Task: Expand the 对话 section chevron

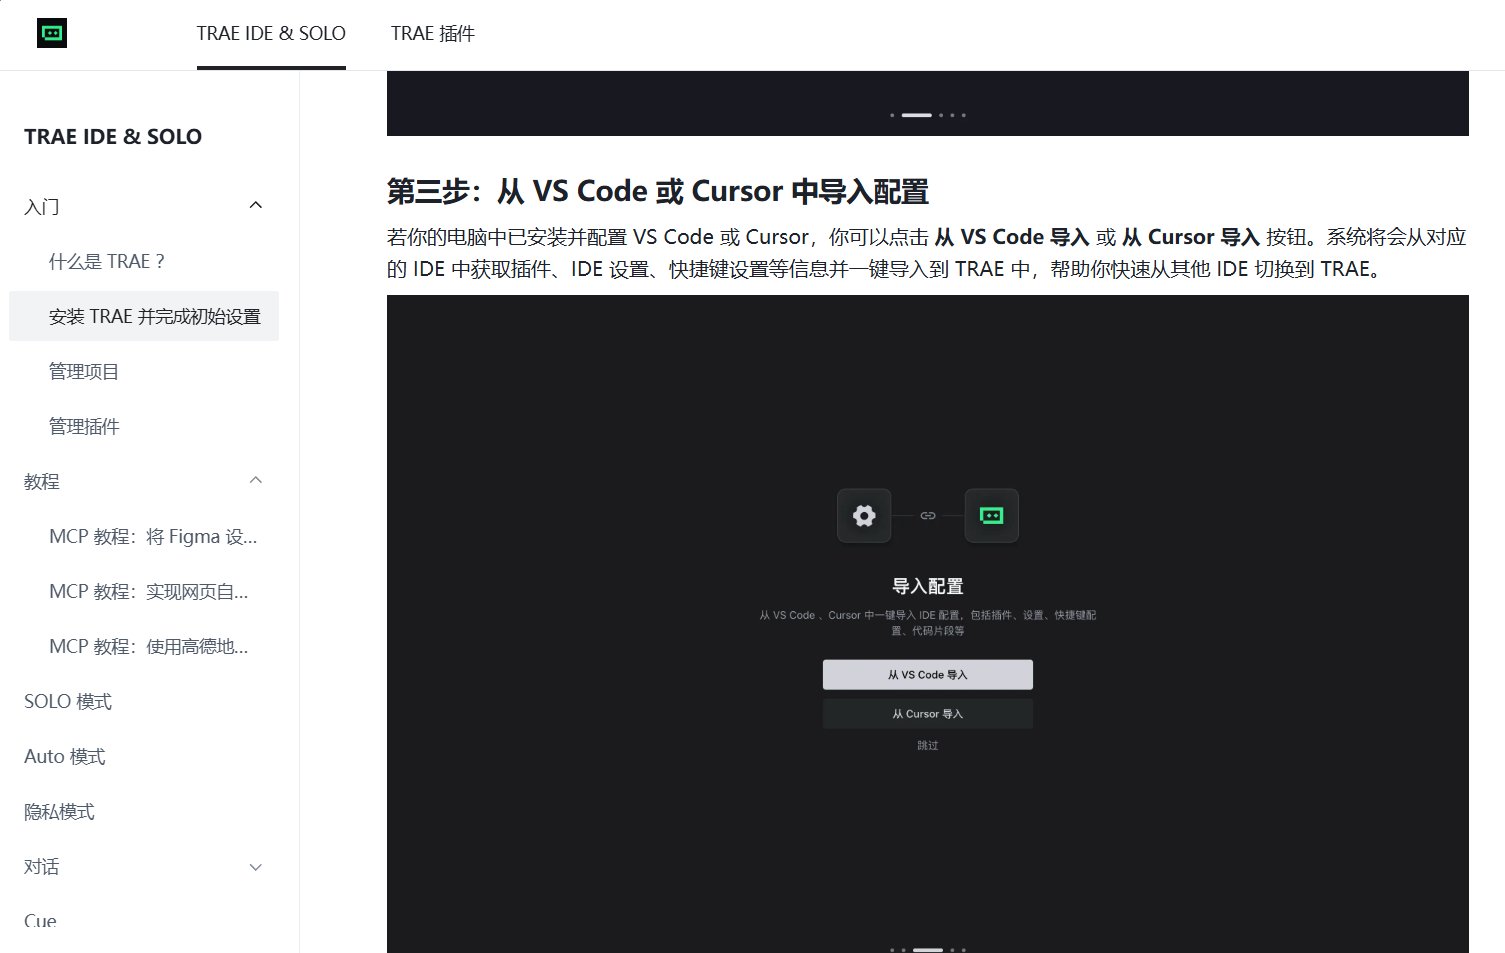Action: pos(256,867)
